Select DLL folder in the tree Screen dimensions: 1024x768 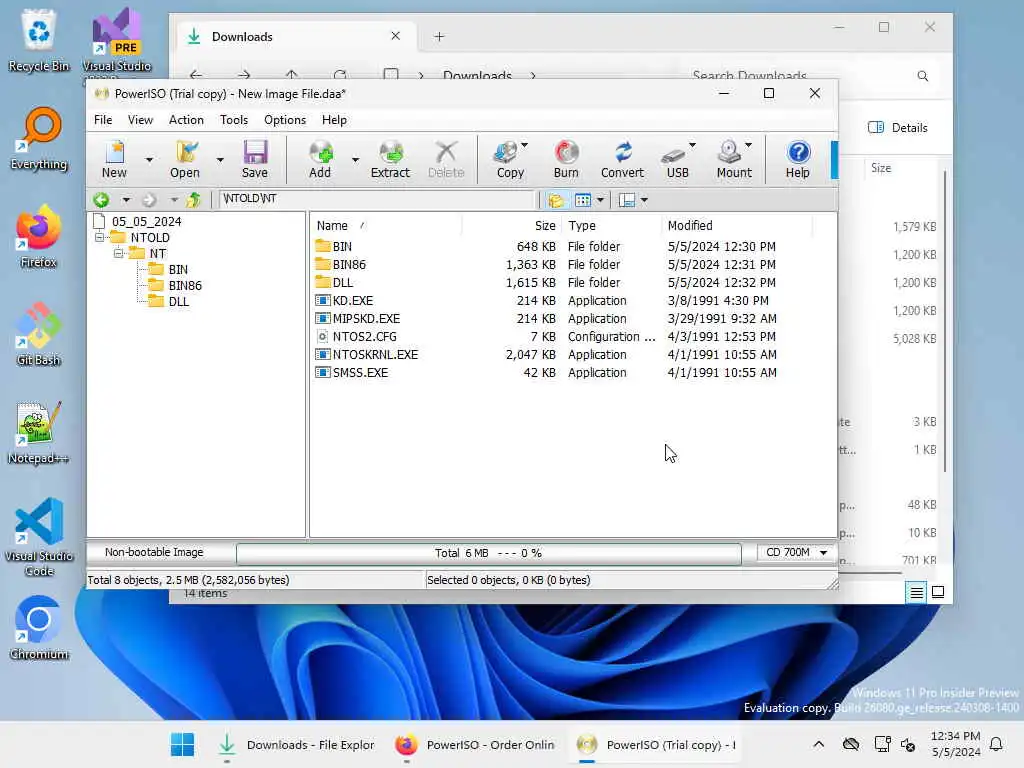coord(178,302)
